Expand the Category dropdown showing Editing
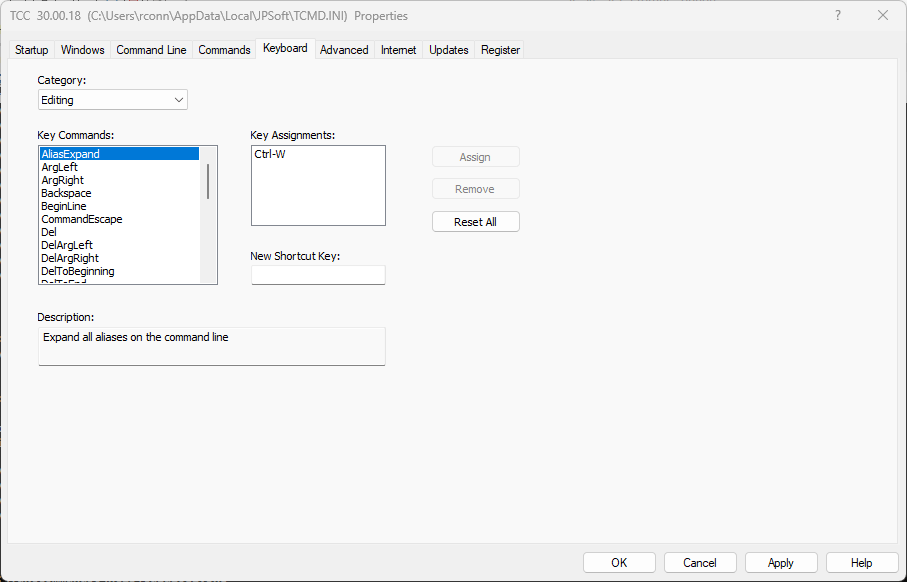 click(113, 100)
